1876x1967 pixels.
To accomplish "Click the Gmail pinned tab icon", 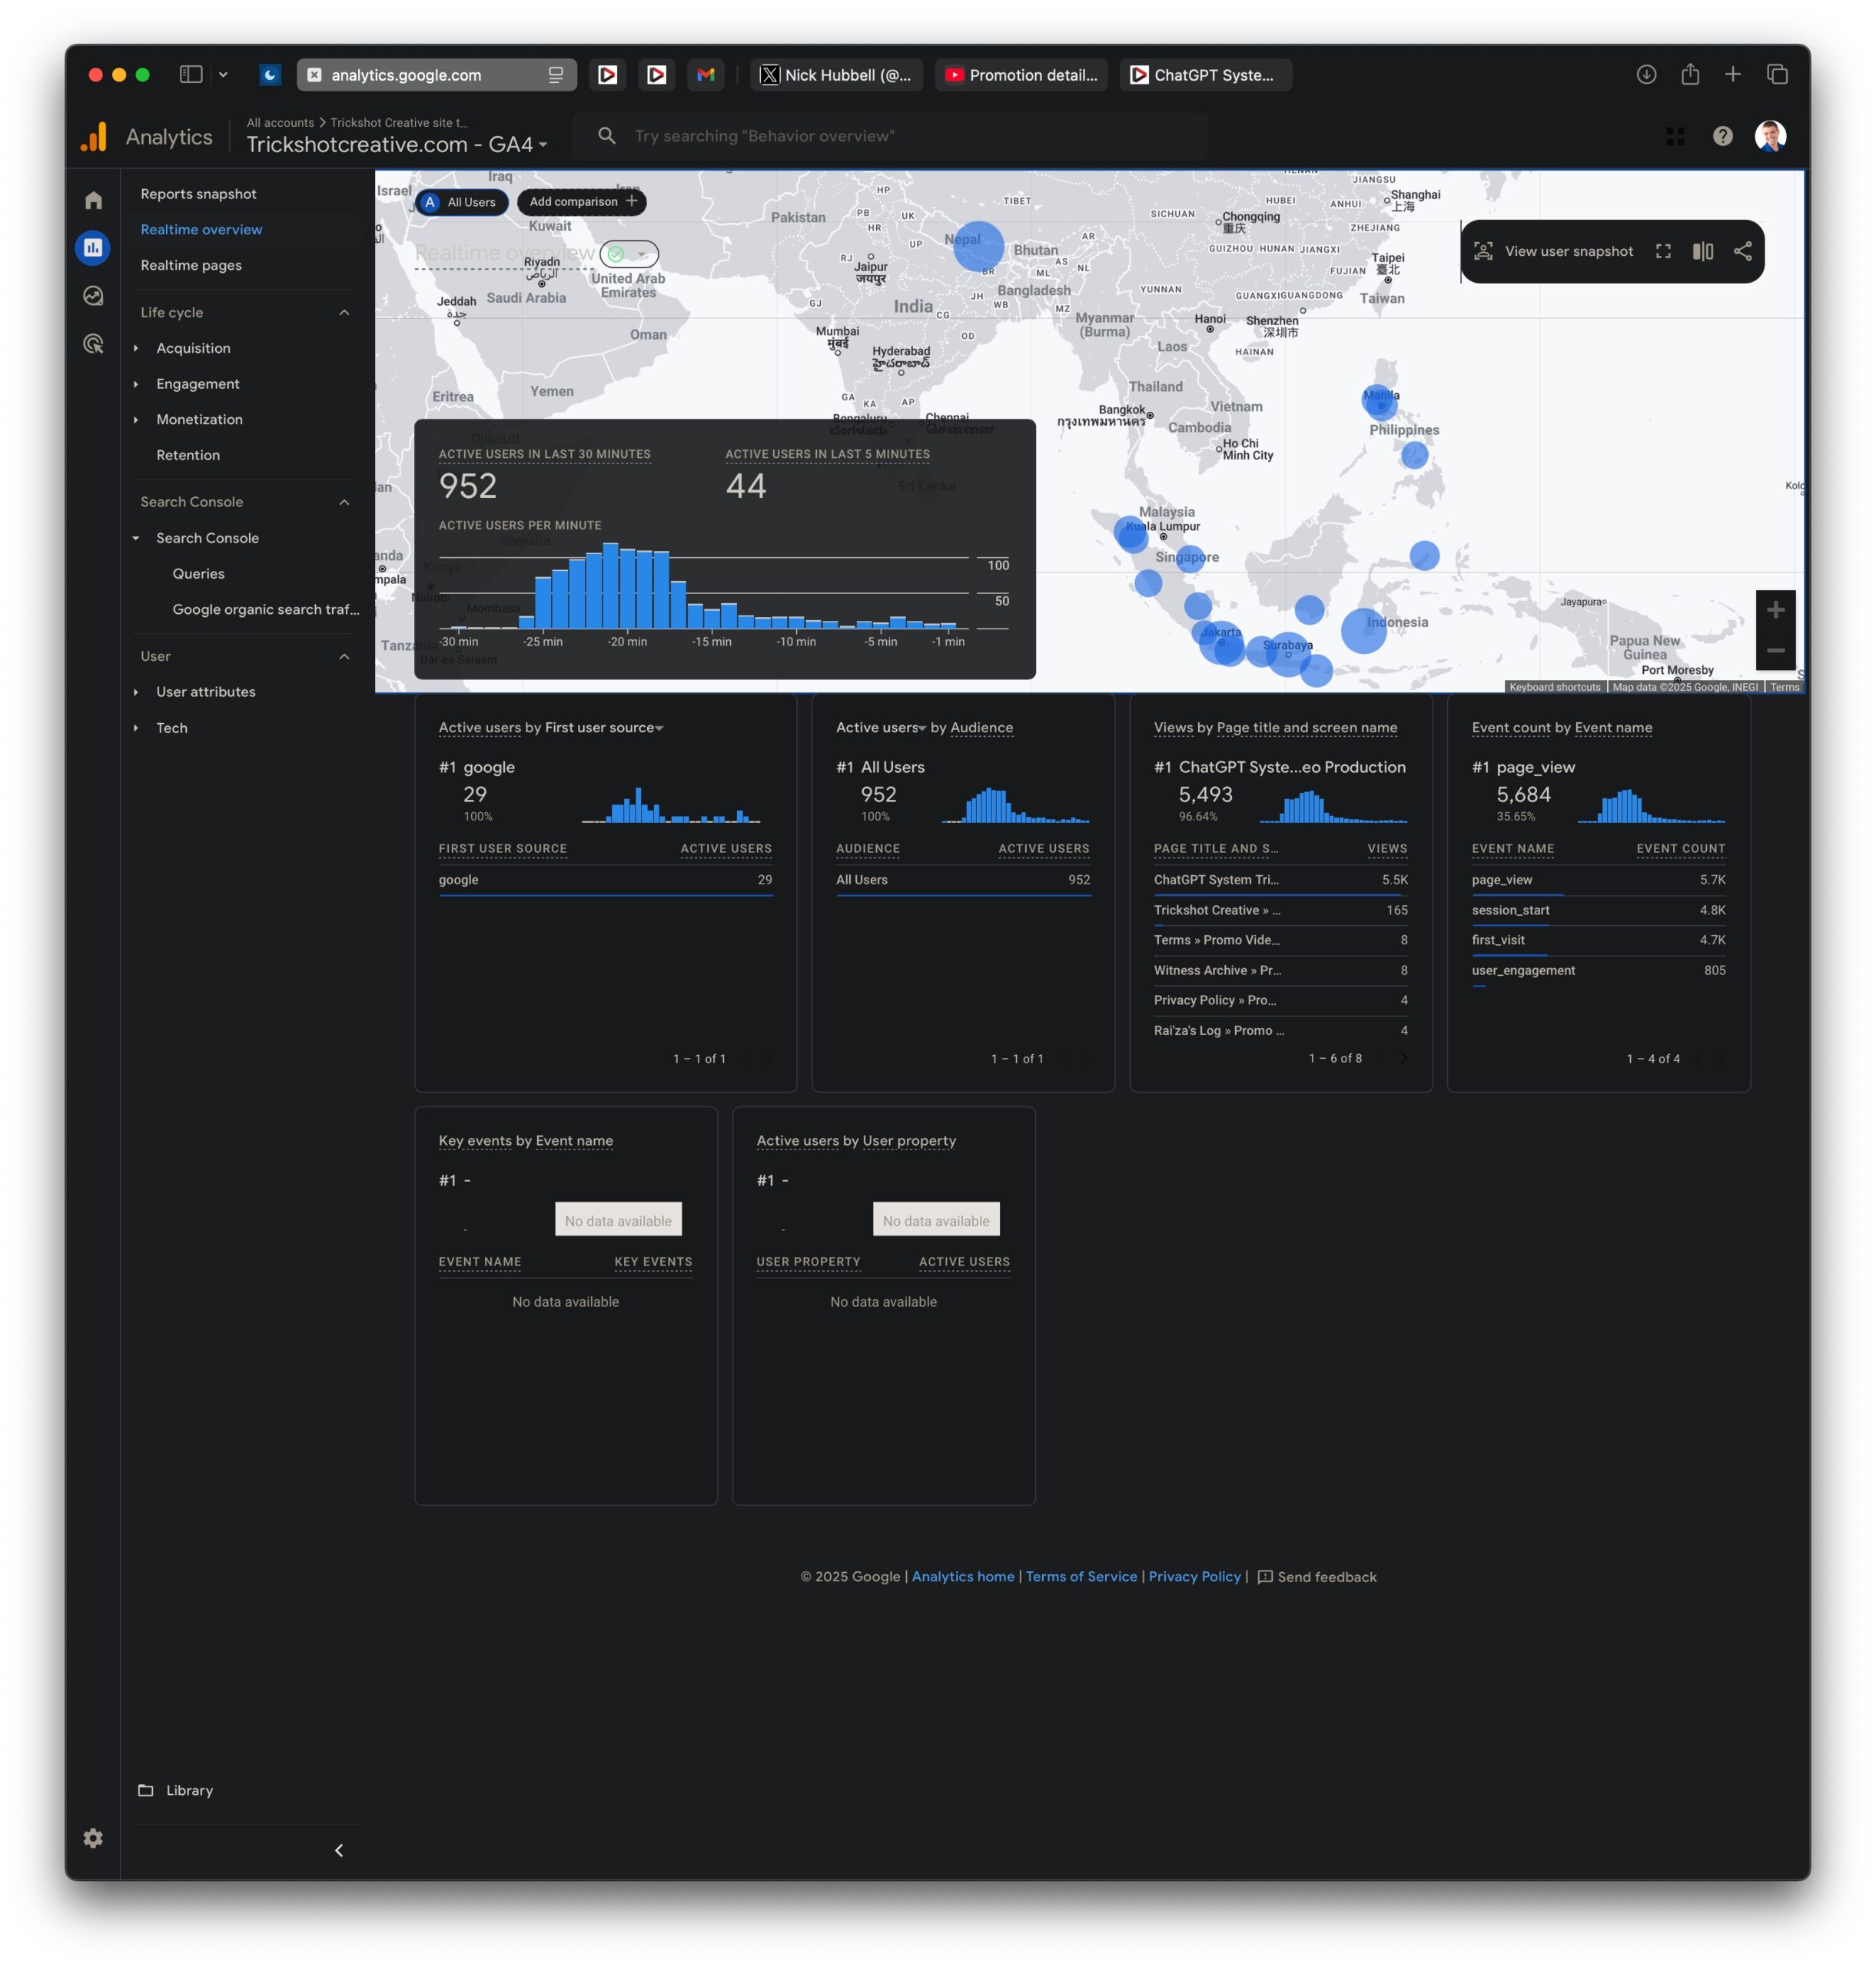I will click(706, 75).
